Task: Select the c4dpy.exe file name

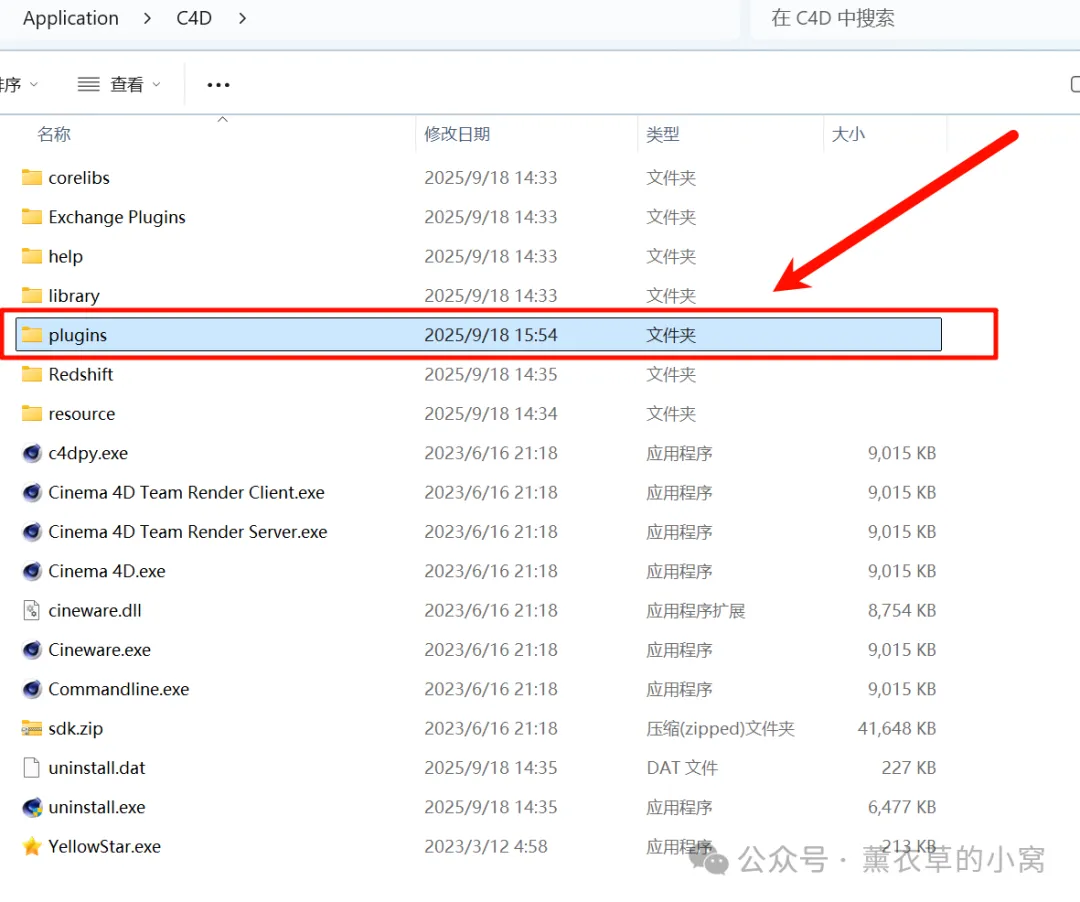Action: (88, 453)
